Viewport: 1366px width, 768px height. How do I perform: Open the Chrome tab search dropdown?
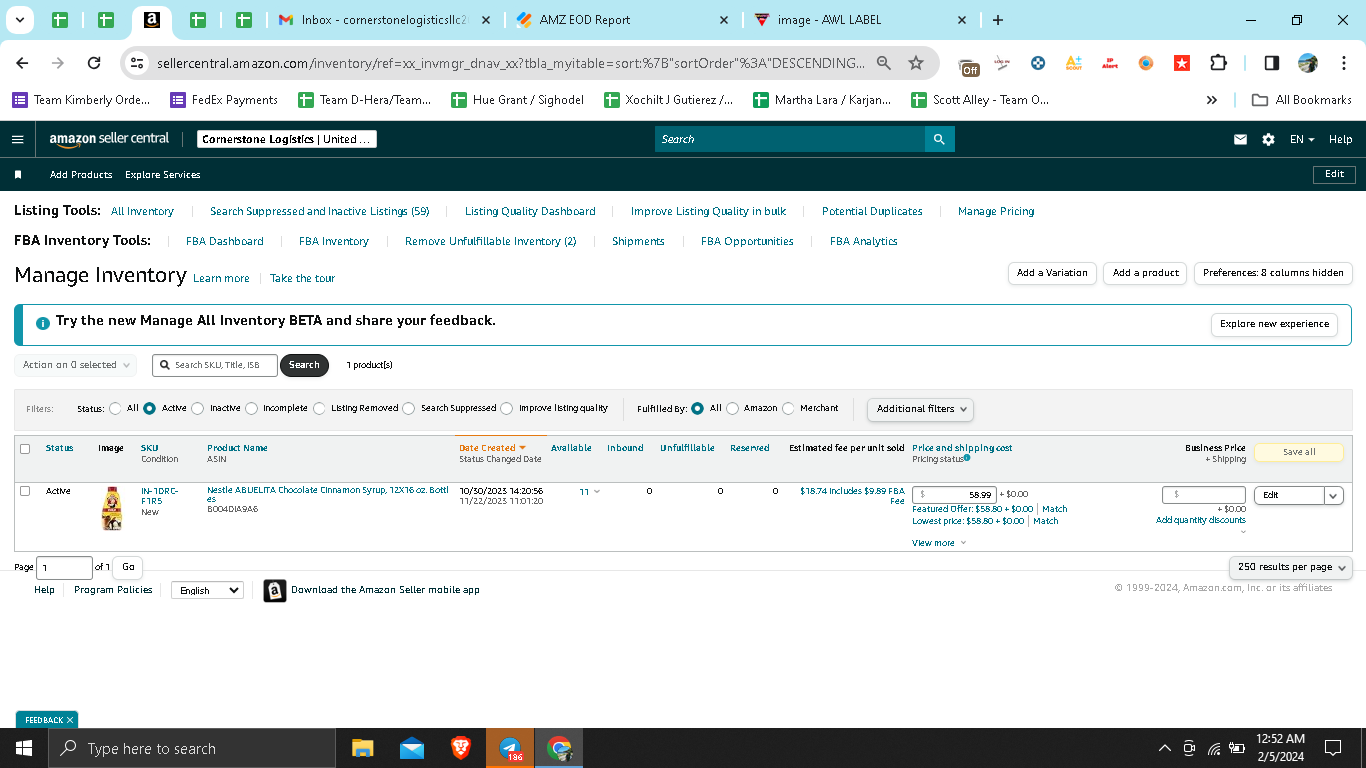click(x=20, y=20)
